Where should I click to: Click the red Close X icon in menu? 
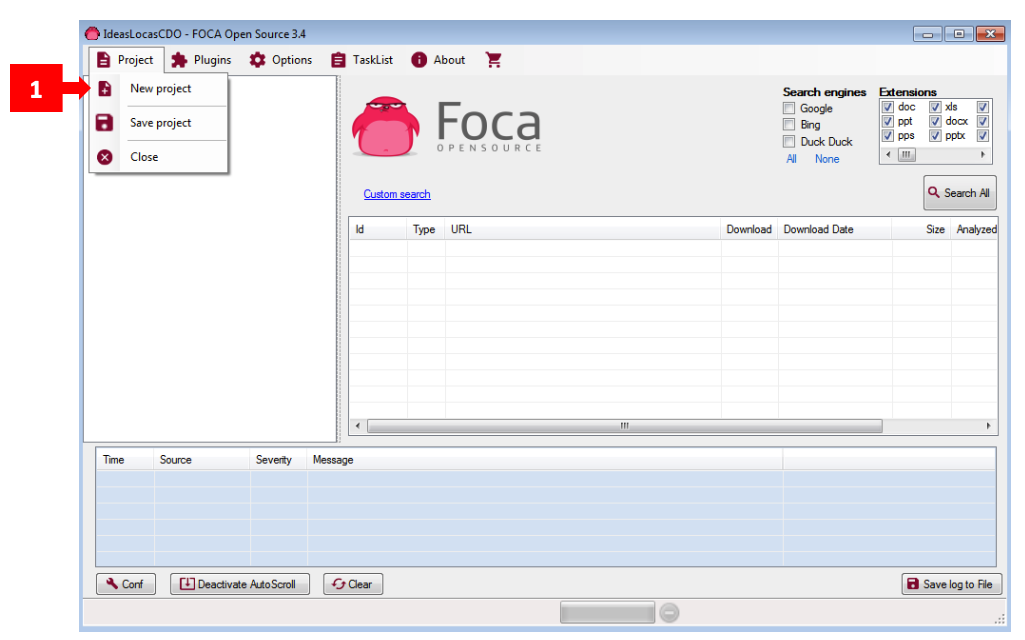105,157
